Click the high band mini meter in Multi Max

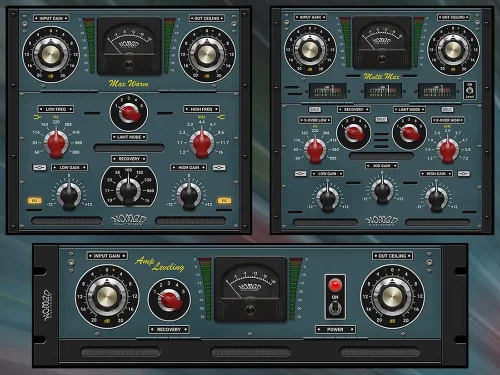pyautogui.click(x=437, y=91)
